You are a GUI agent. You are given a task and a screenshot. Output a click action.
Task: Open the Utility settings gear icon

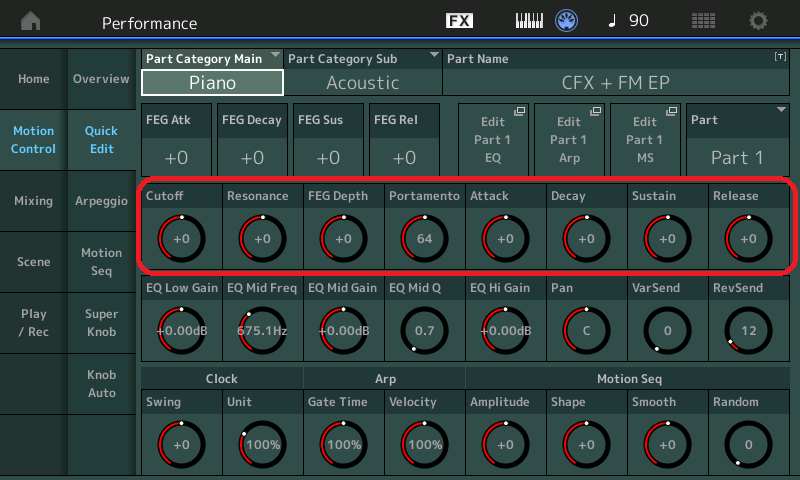click(x=759, y=21)
